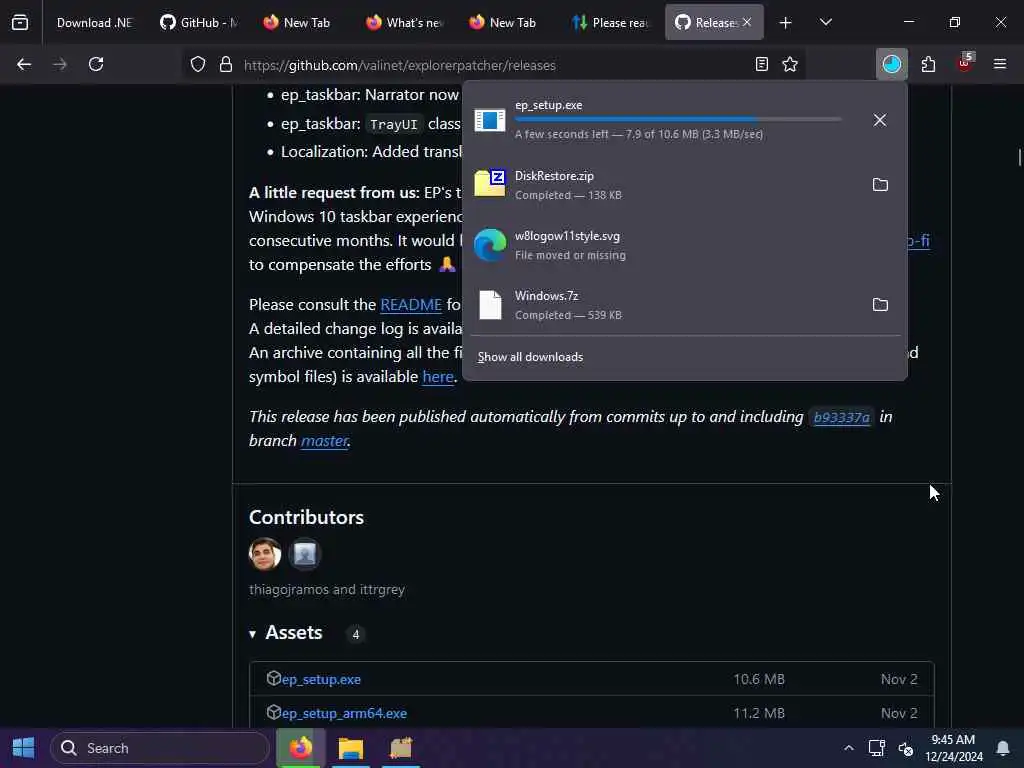Open File Explorer from taskbar
This screenshot has width=1024, height=768.
(351, 748)
